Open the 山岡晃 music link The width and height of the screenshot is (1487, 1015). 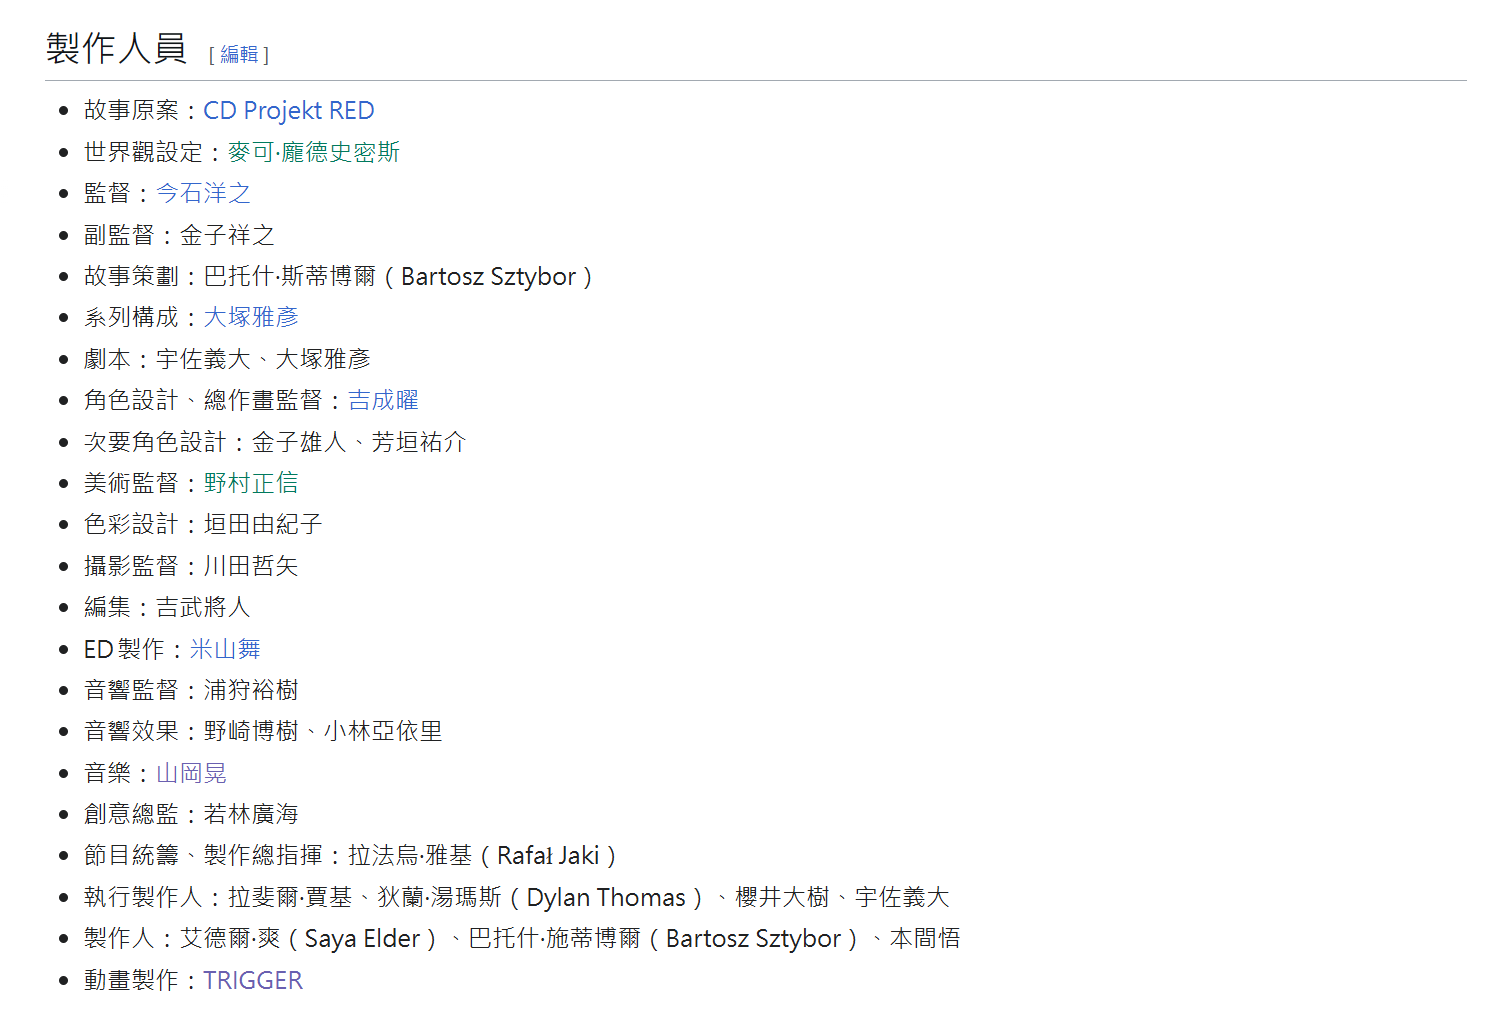pos(191,773)
